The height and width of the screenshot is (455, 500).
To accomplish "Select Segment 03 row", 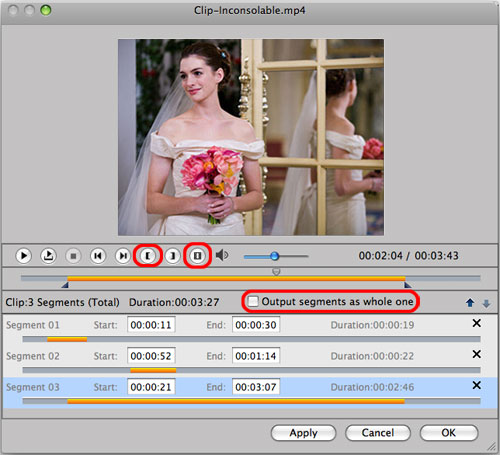I will 251,393.
